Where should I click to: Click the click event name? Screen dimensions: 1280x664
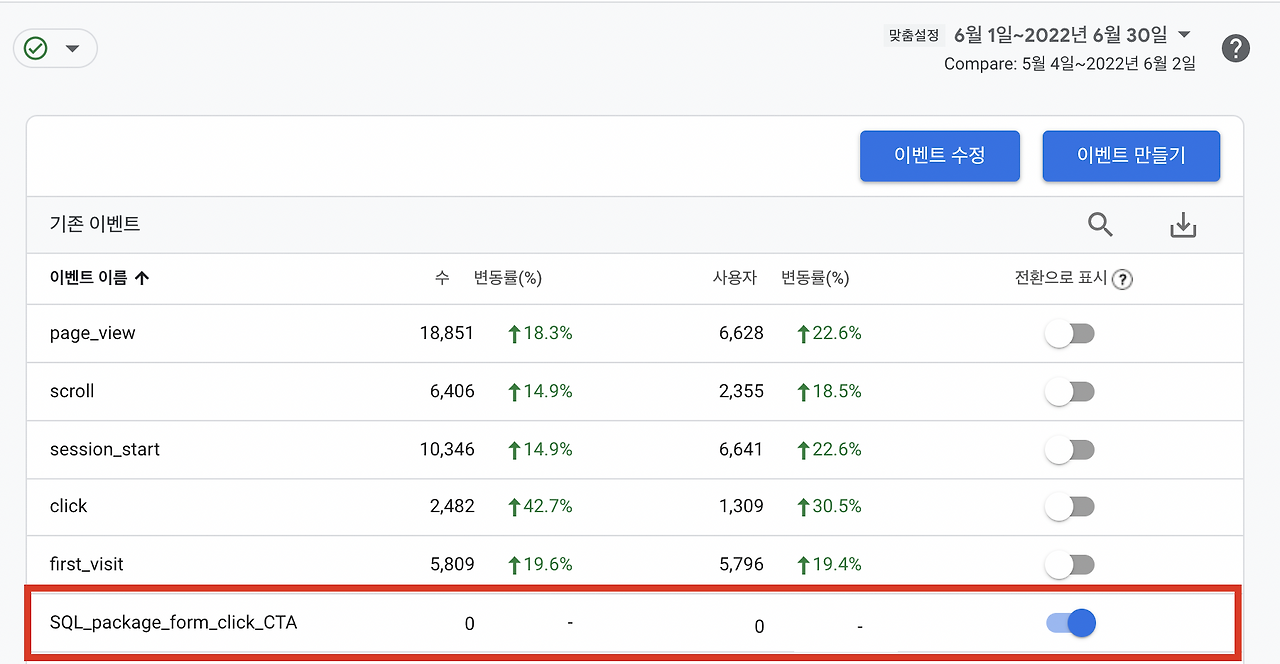click(x=69, y=506)
